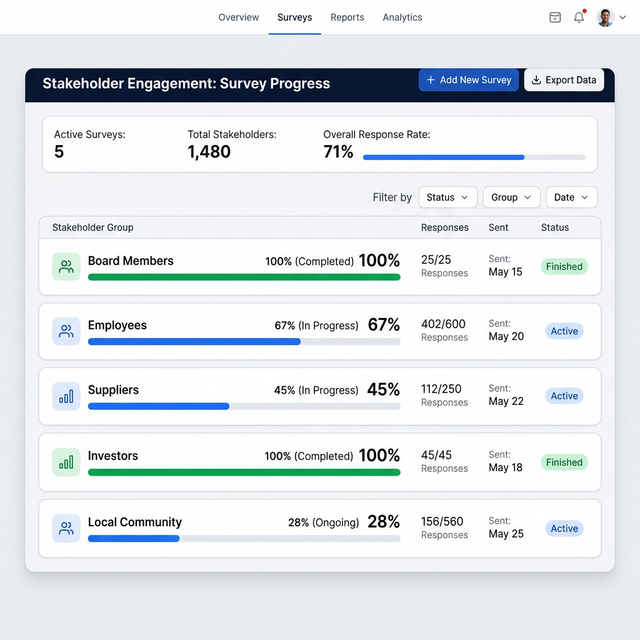Select the Investors group name

[x=113, y=456]
